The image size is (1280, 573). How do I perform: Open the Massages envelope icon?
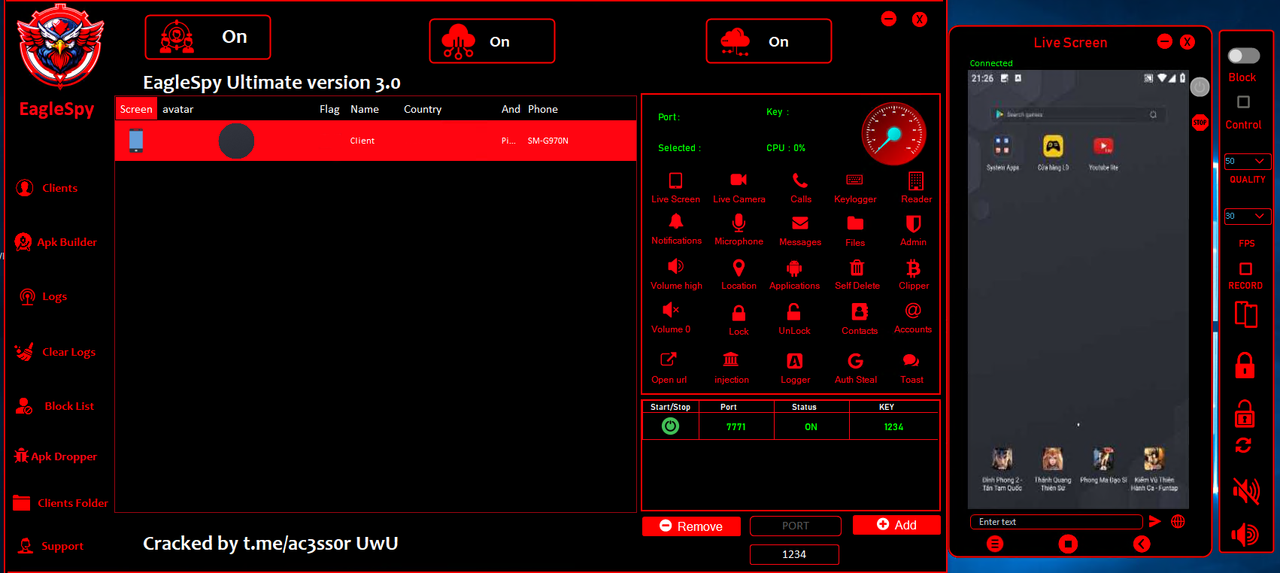(x=800, y=224)
